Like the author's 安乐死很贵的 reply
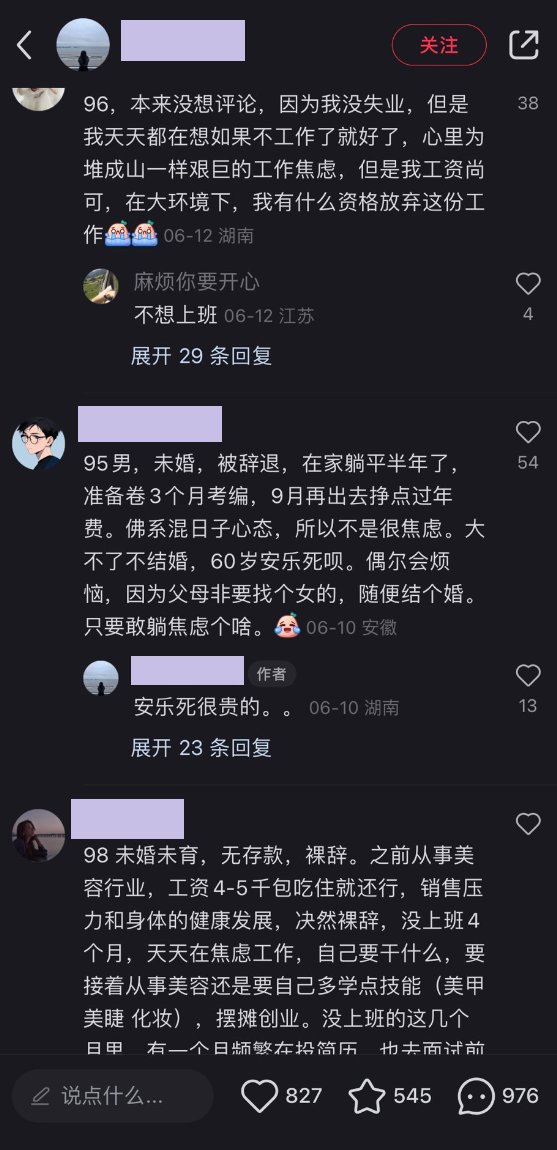557x1150 pixels. coord(528,675)
